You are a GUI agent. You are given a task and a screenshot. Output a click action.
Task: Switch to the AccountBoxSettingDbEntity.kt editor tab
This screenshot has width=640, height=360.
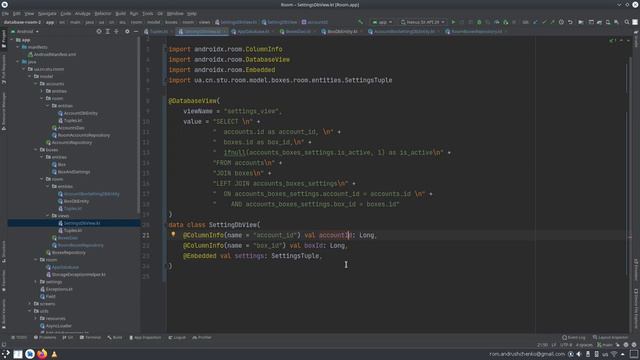(404, 31)
